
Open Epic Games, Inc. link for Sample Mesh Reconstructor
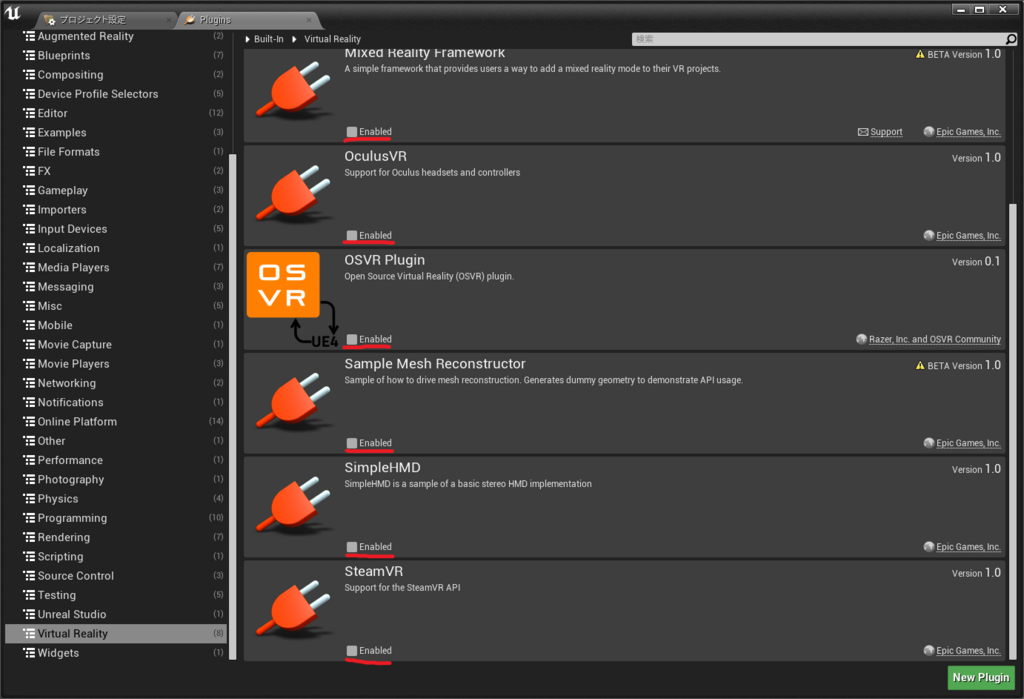tap(968, 443)
